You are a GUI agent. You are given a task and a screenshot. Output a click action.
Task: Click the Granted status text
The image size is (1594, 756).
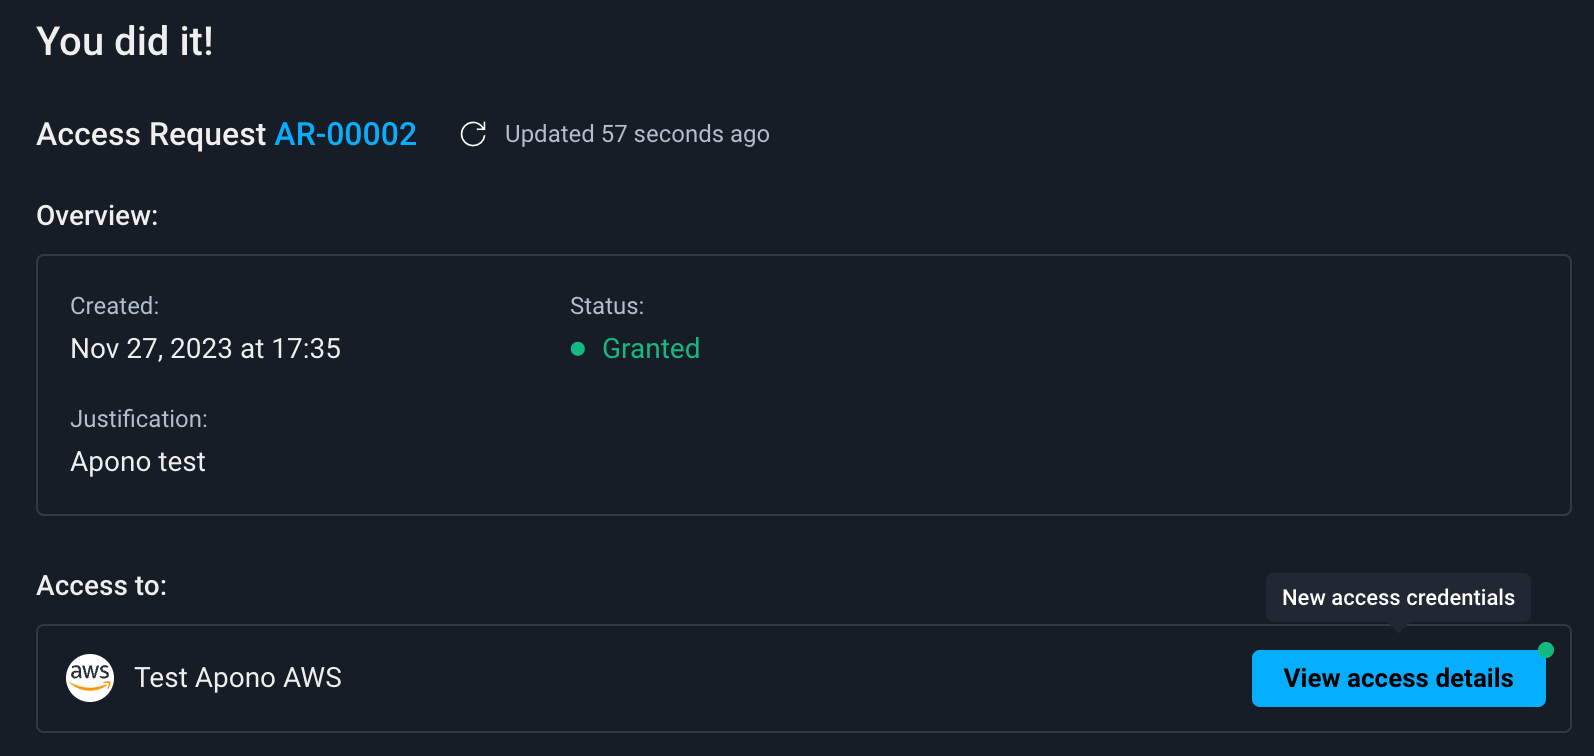[x=651, y=349]
